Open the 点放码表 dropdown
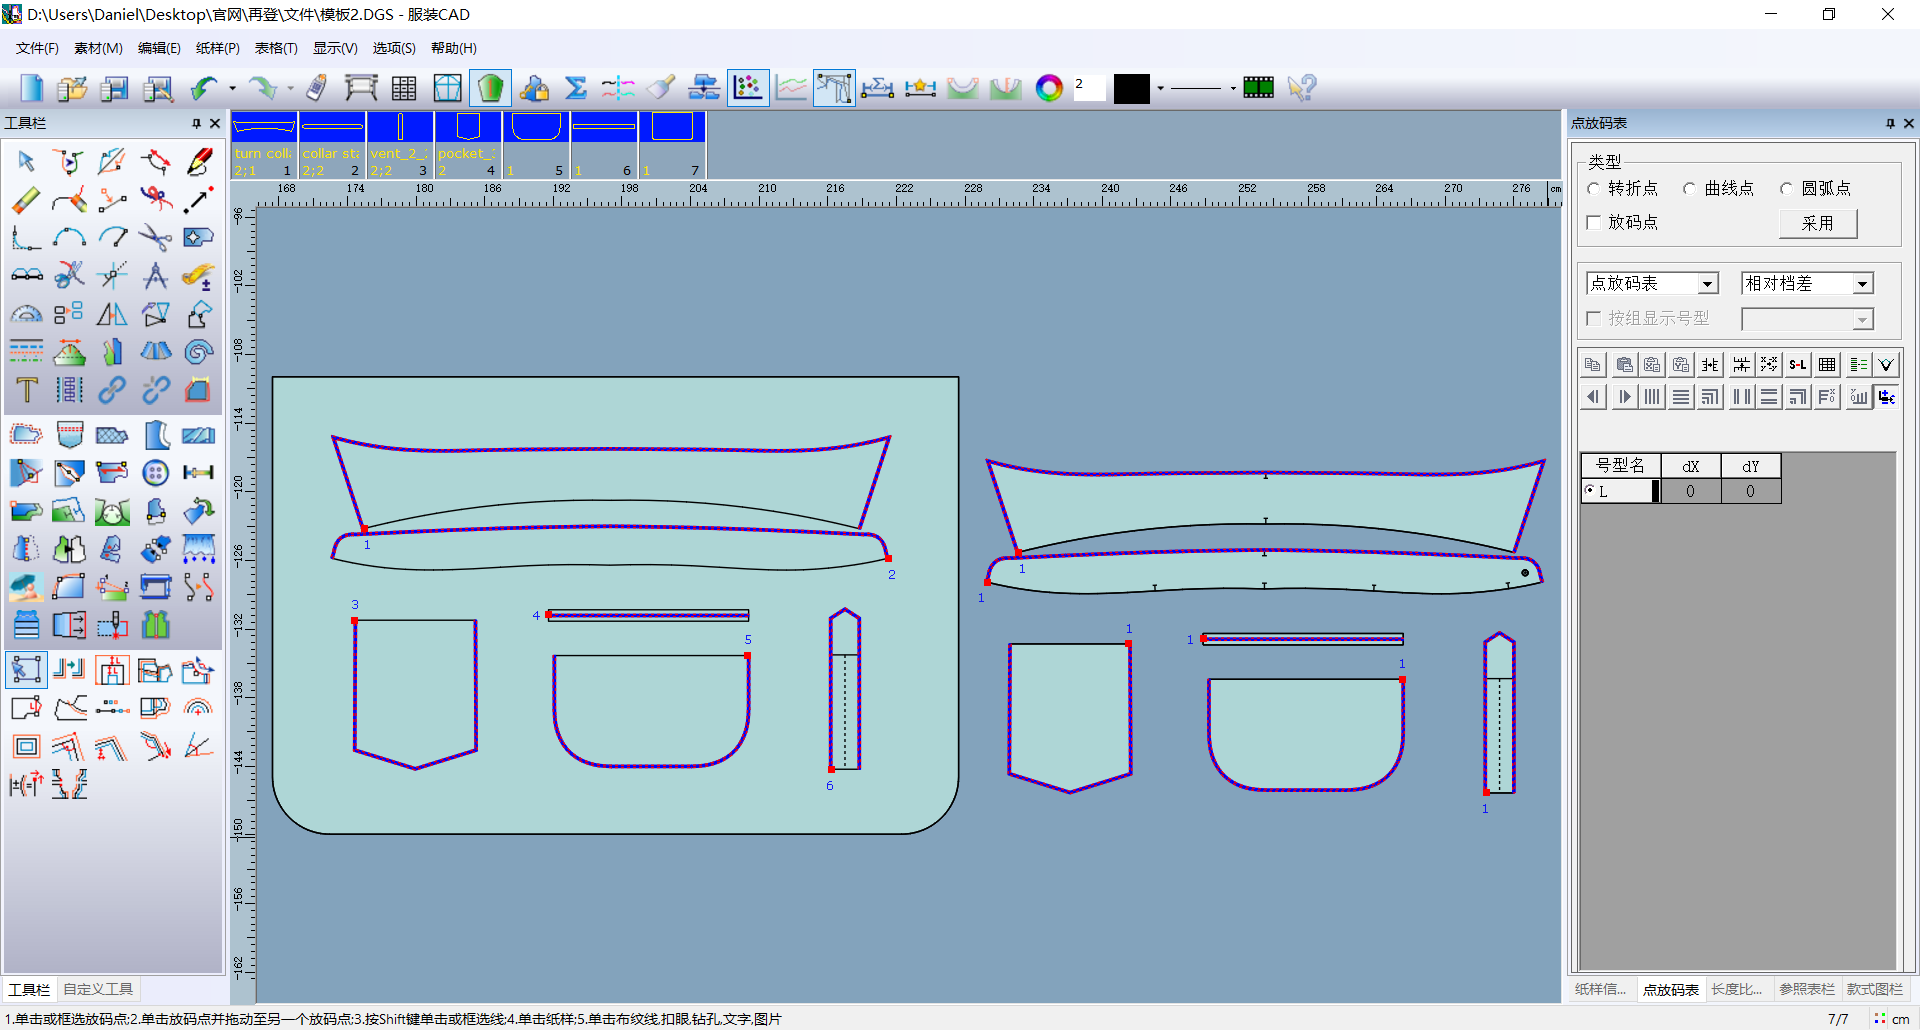The image size is (1920, 1030). [1708, 284]
